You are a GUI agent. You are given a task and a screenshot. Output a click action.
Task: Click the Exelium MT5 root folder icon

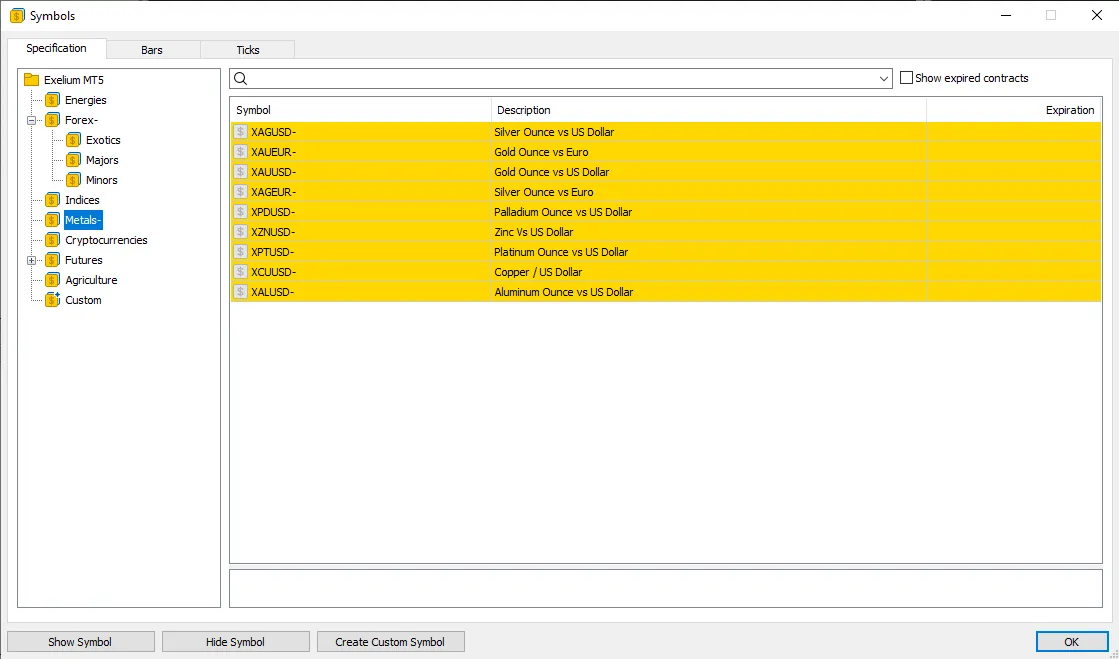click(x=31, y=80)
